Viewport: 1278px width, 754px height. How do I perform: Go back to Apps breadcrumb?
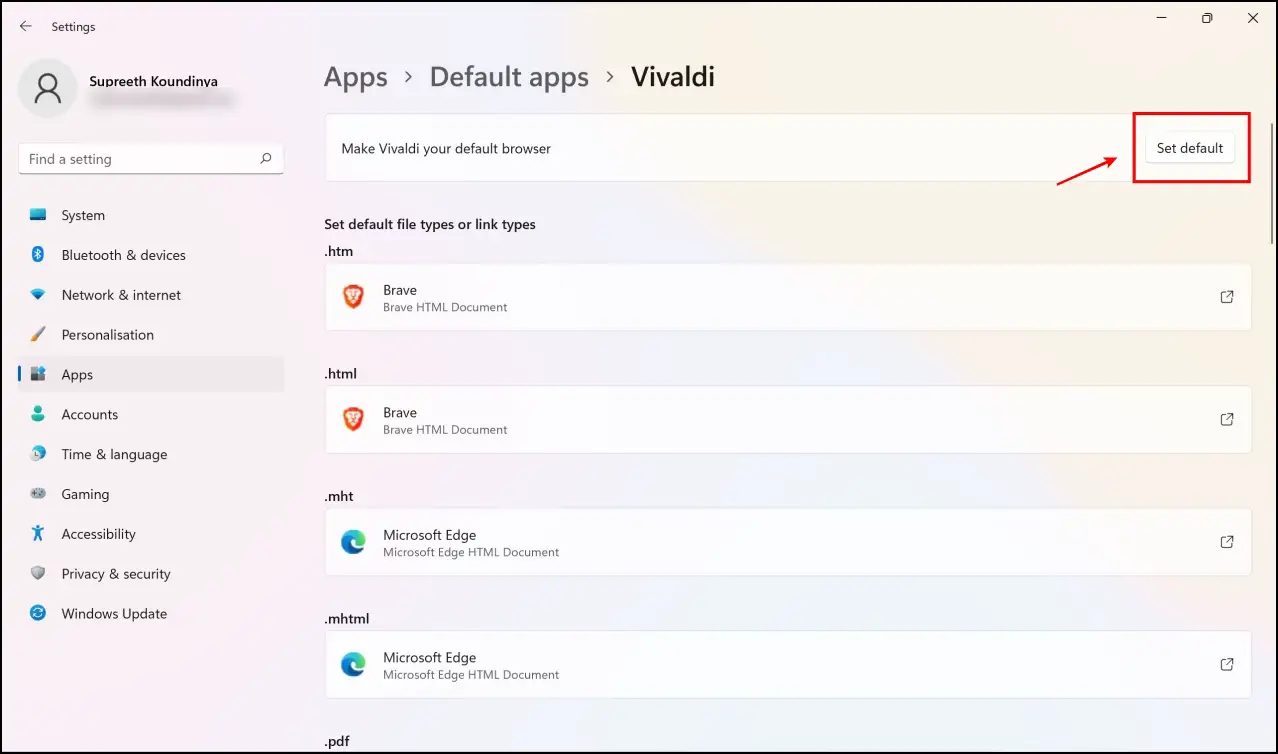pyautogui.click(x=356, y=77)
